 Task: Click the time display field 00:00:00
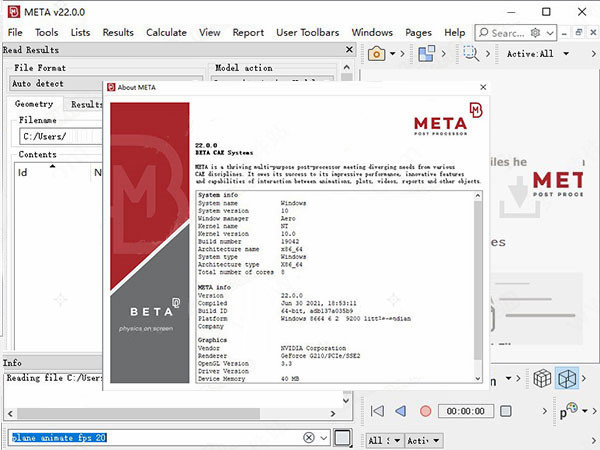tap(466, 411)
